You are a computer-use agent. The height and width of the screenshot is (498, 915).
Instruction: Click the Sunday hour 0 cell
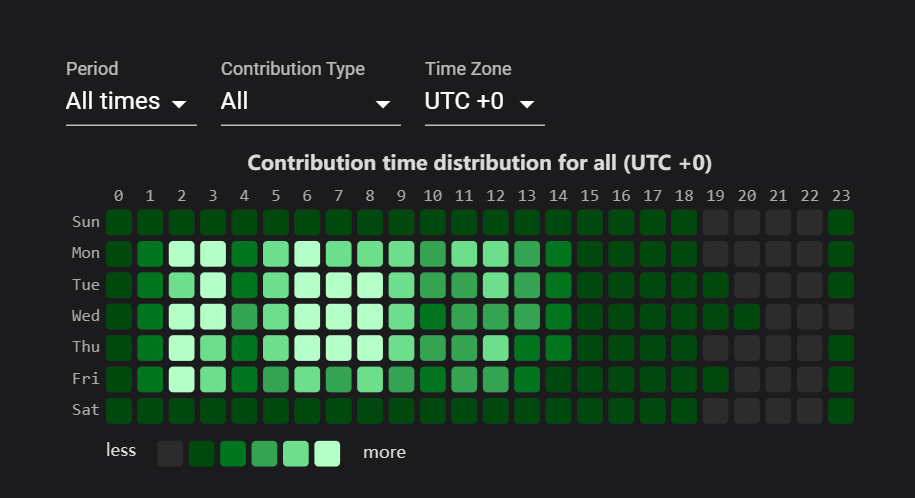coord(118,222)
